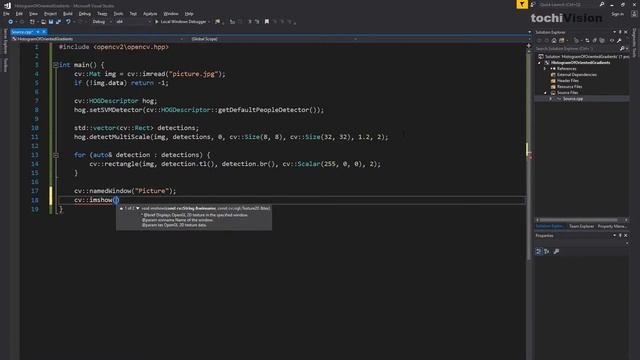
Task: Click the Open File toolbar icon
Action: pos(43,22)
